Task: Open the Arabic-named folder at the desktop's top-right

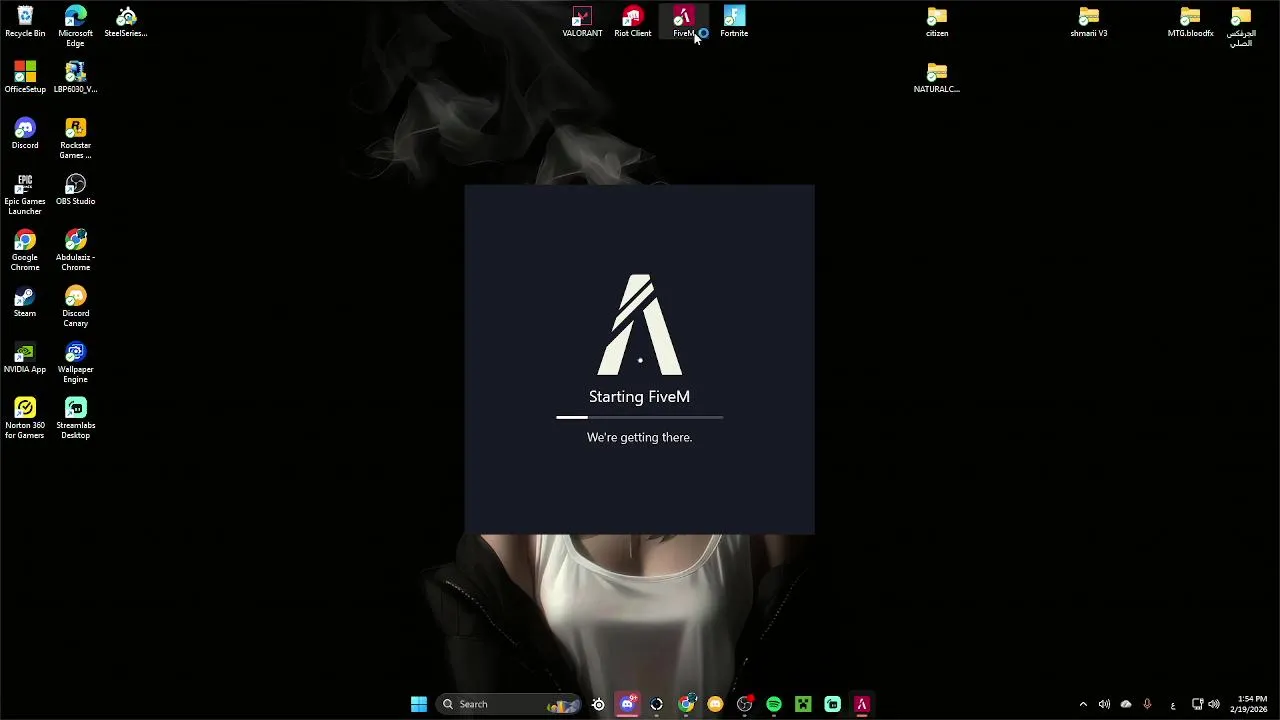Action: click(1241, 26)
